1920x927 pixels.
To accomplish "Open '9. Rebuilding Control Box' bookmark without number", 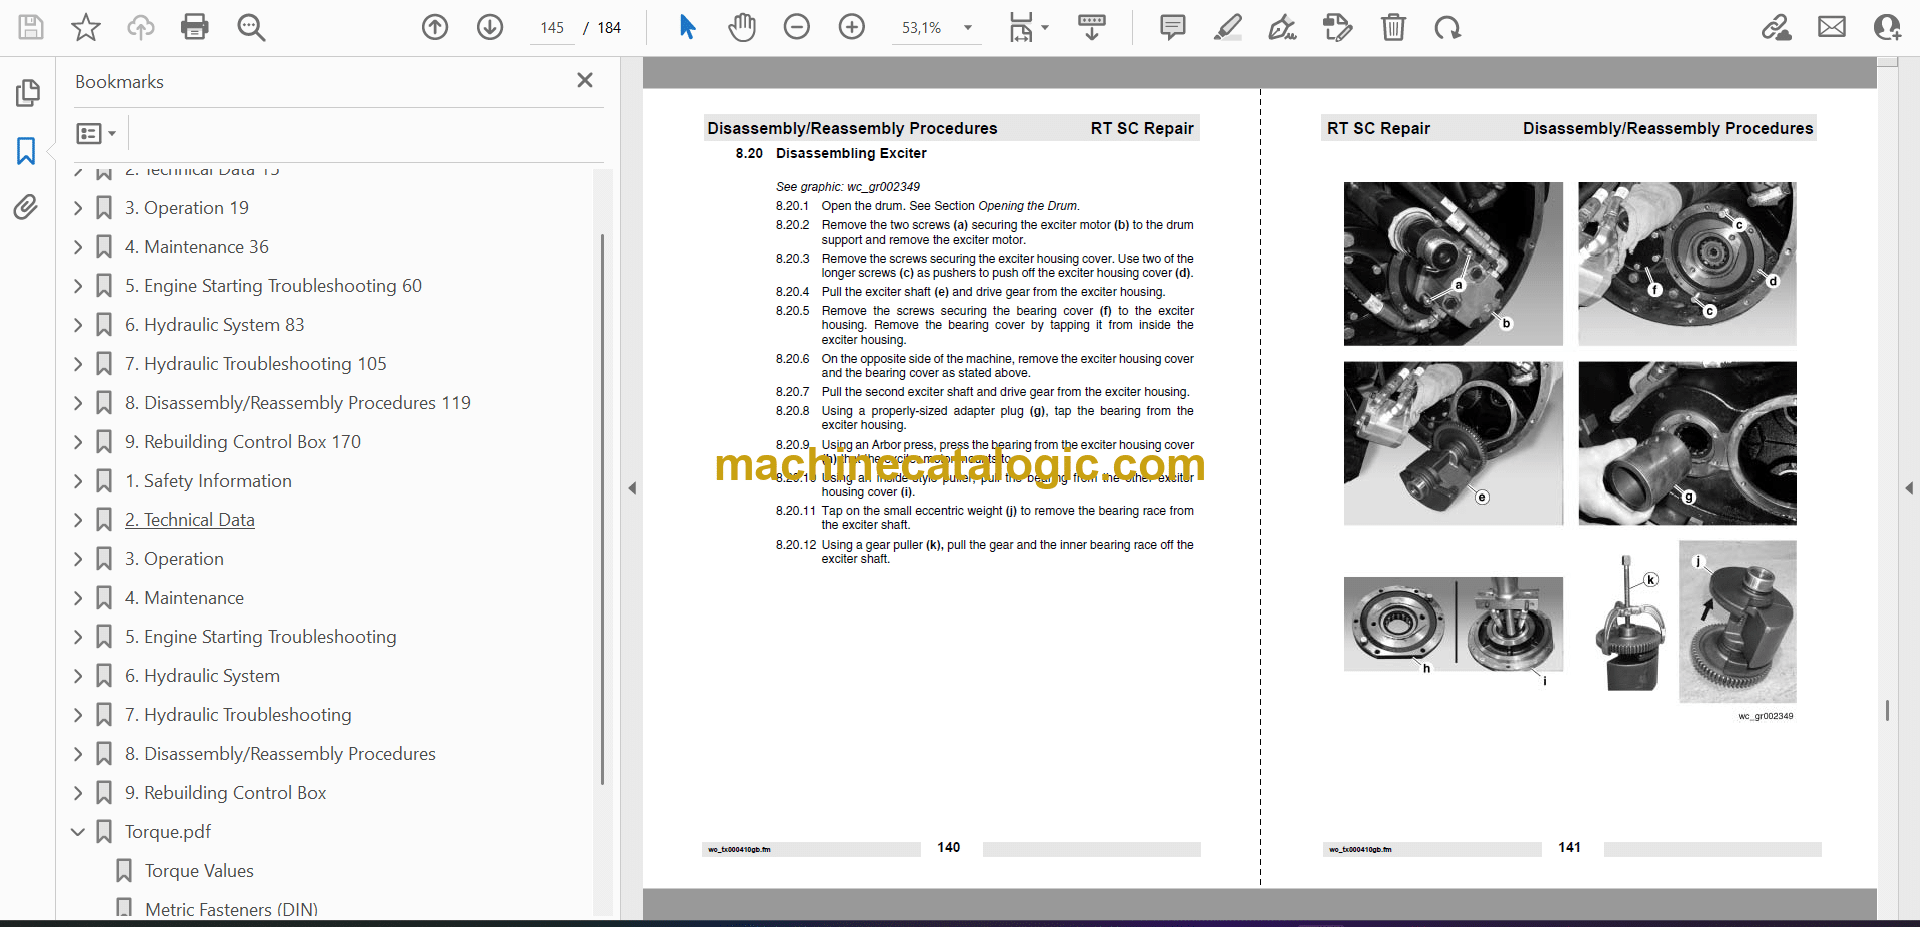I will (226, 793).
